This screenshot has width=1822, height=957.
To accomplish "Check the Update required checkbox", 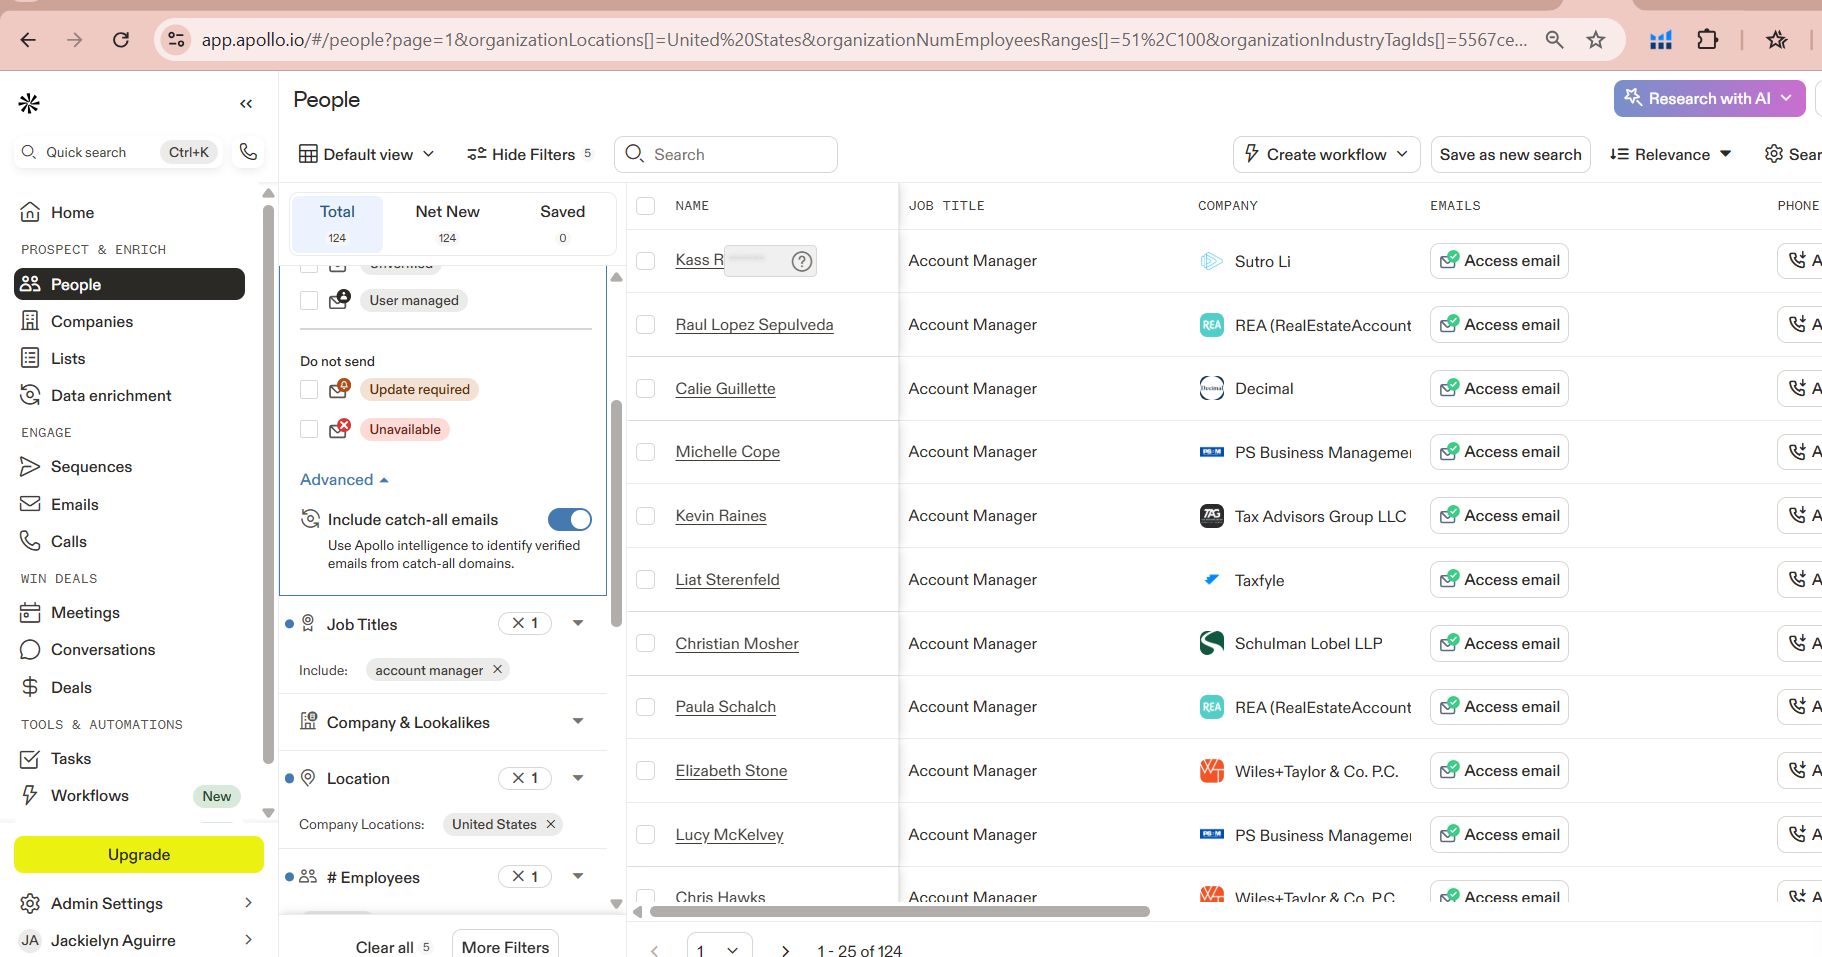I will pos(309,390).
